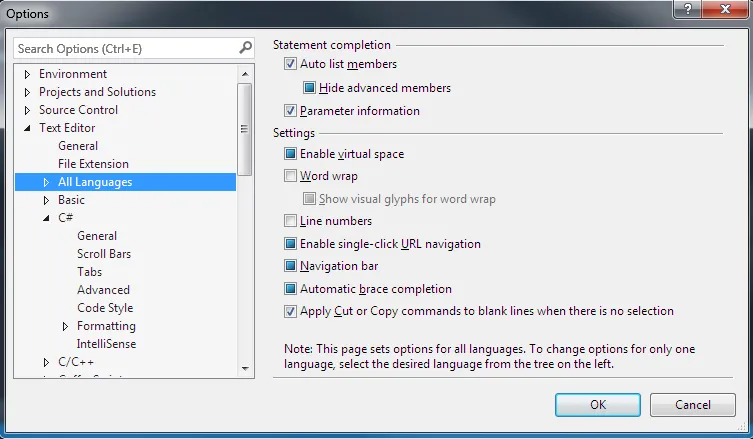Screen dimensions: 753x439
Task: Expand the Environment tree node
Action: point(27,74)
